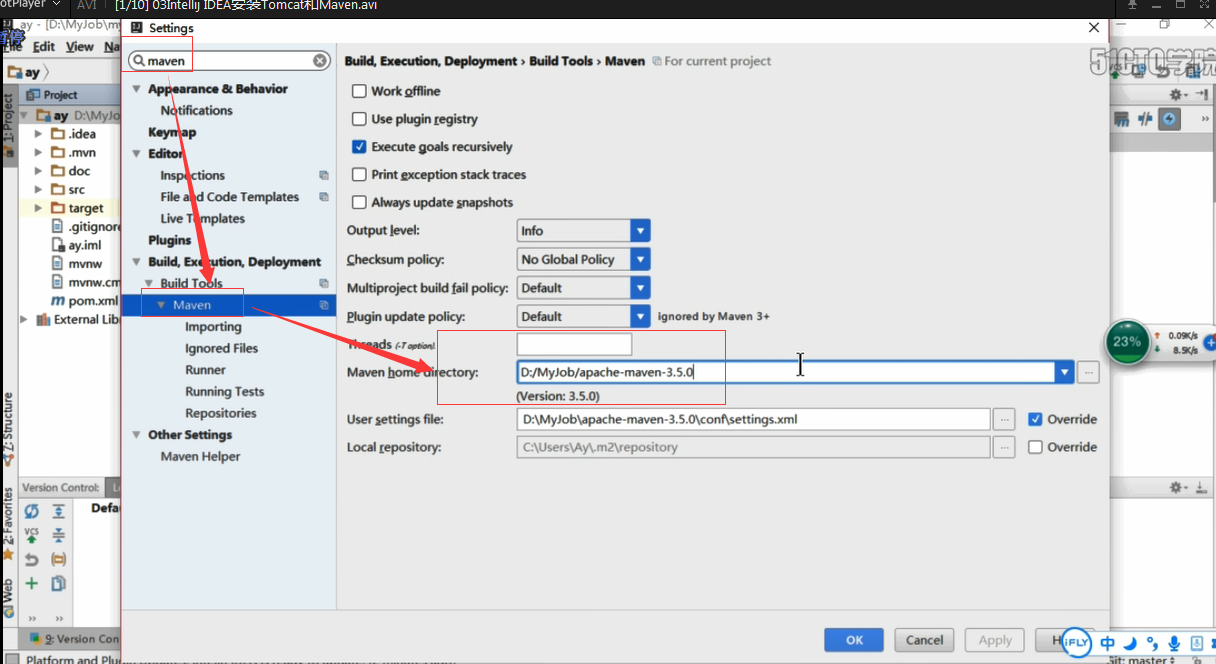Uncheck Override for User settings file
The height and width of the screenshot is (664, 1216).
(x=1035, y=419)
